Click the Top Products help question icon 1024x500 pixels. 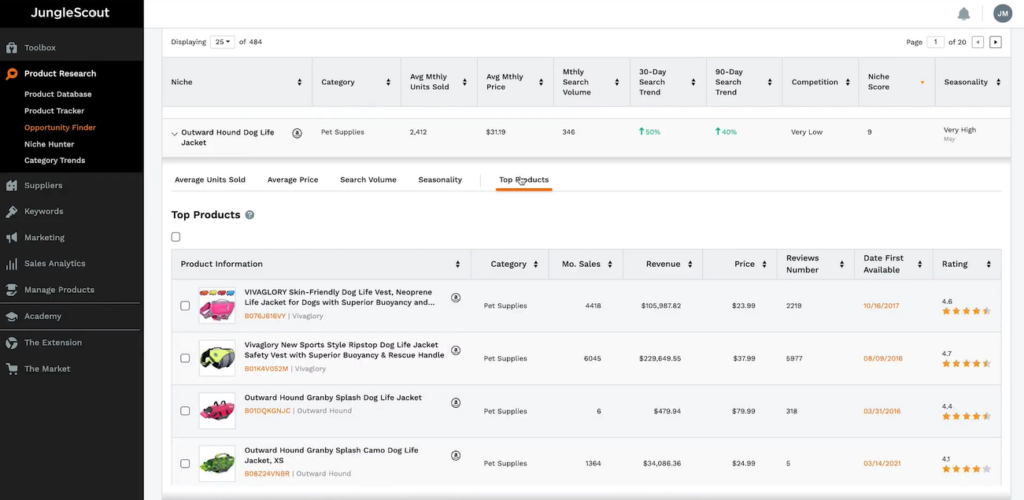coord(249,215)
